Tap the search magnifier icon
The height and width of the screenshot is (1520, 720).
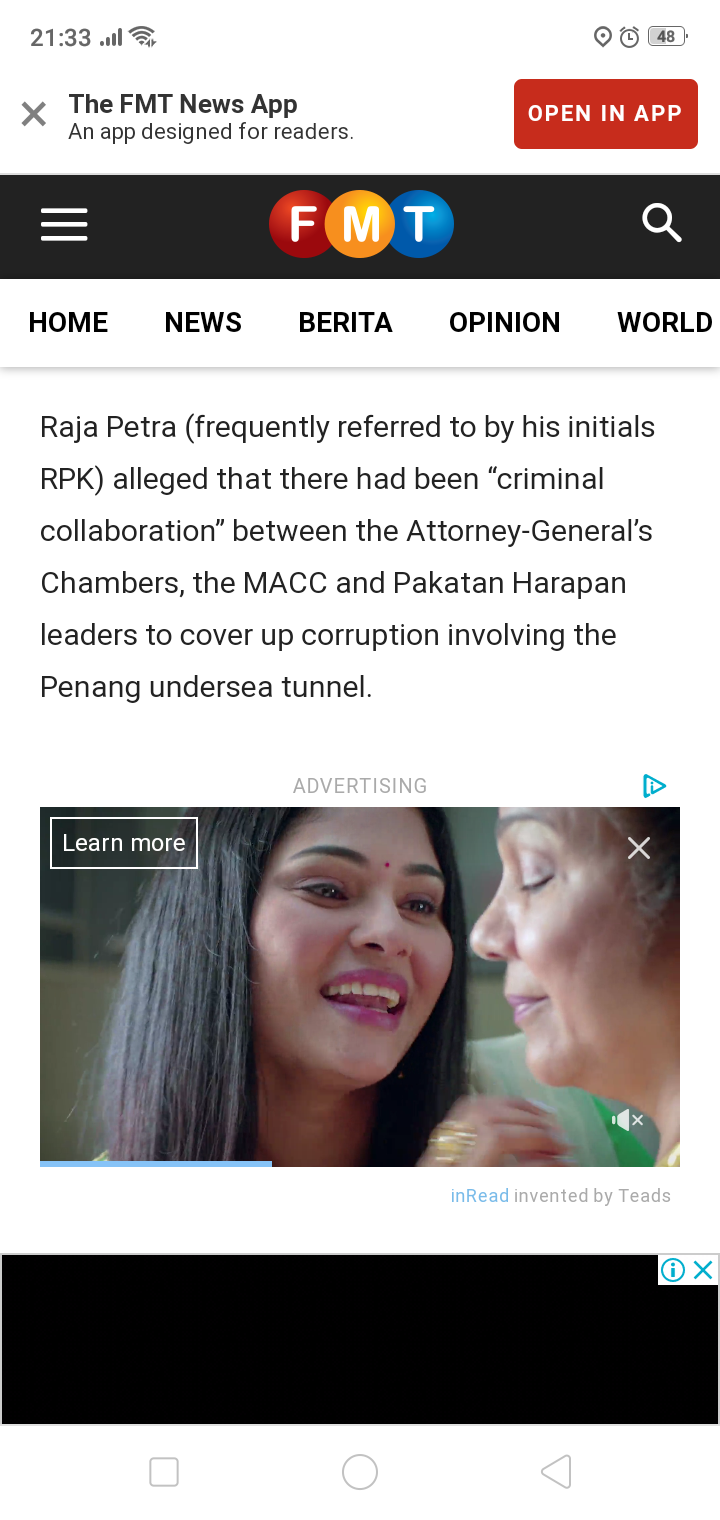click(x=661, y=223)
